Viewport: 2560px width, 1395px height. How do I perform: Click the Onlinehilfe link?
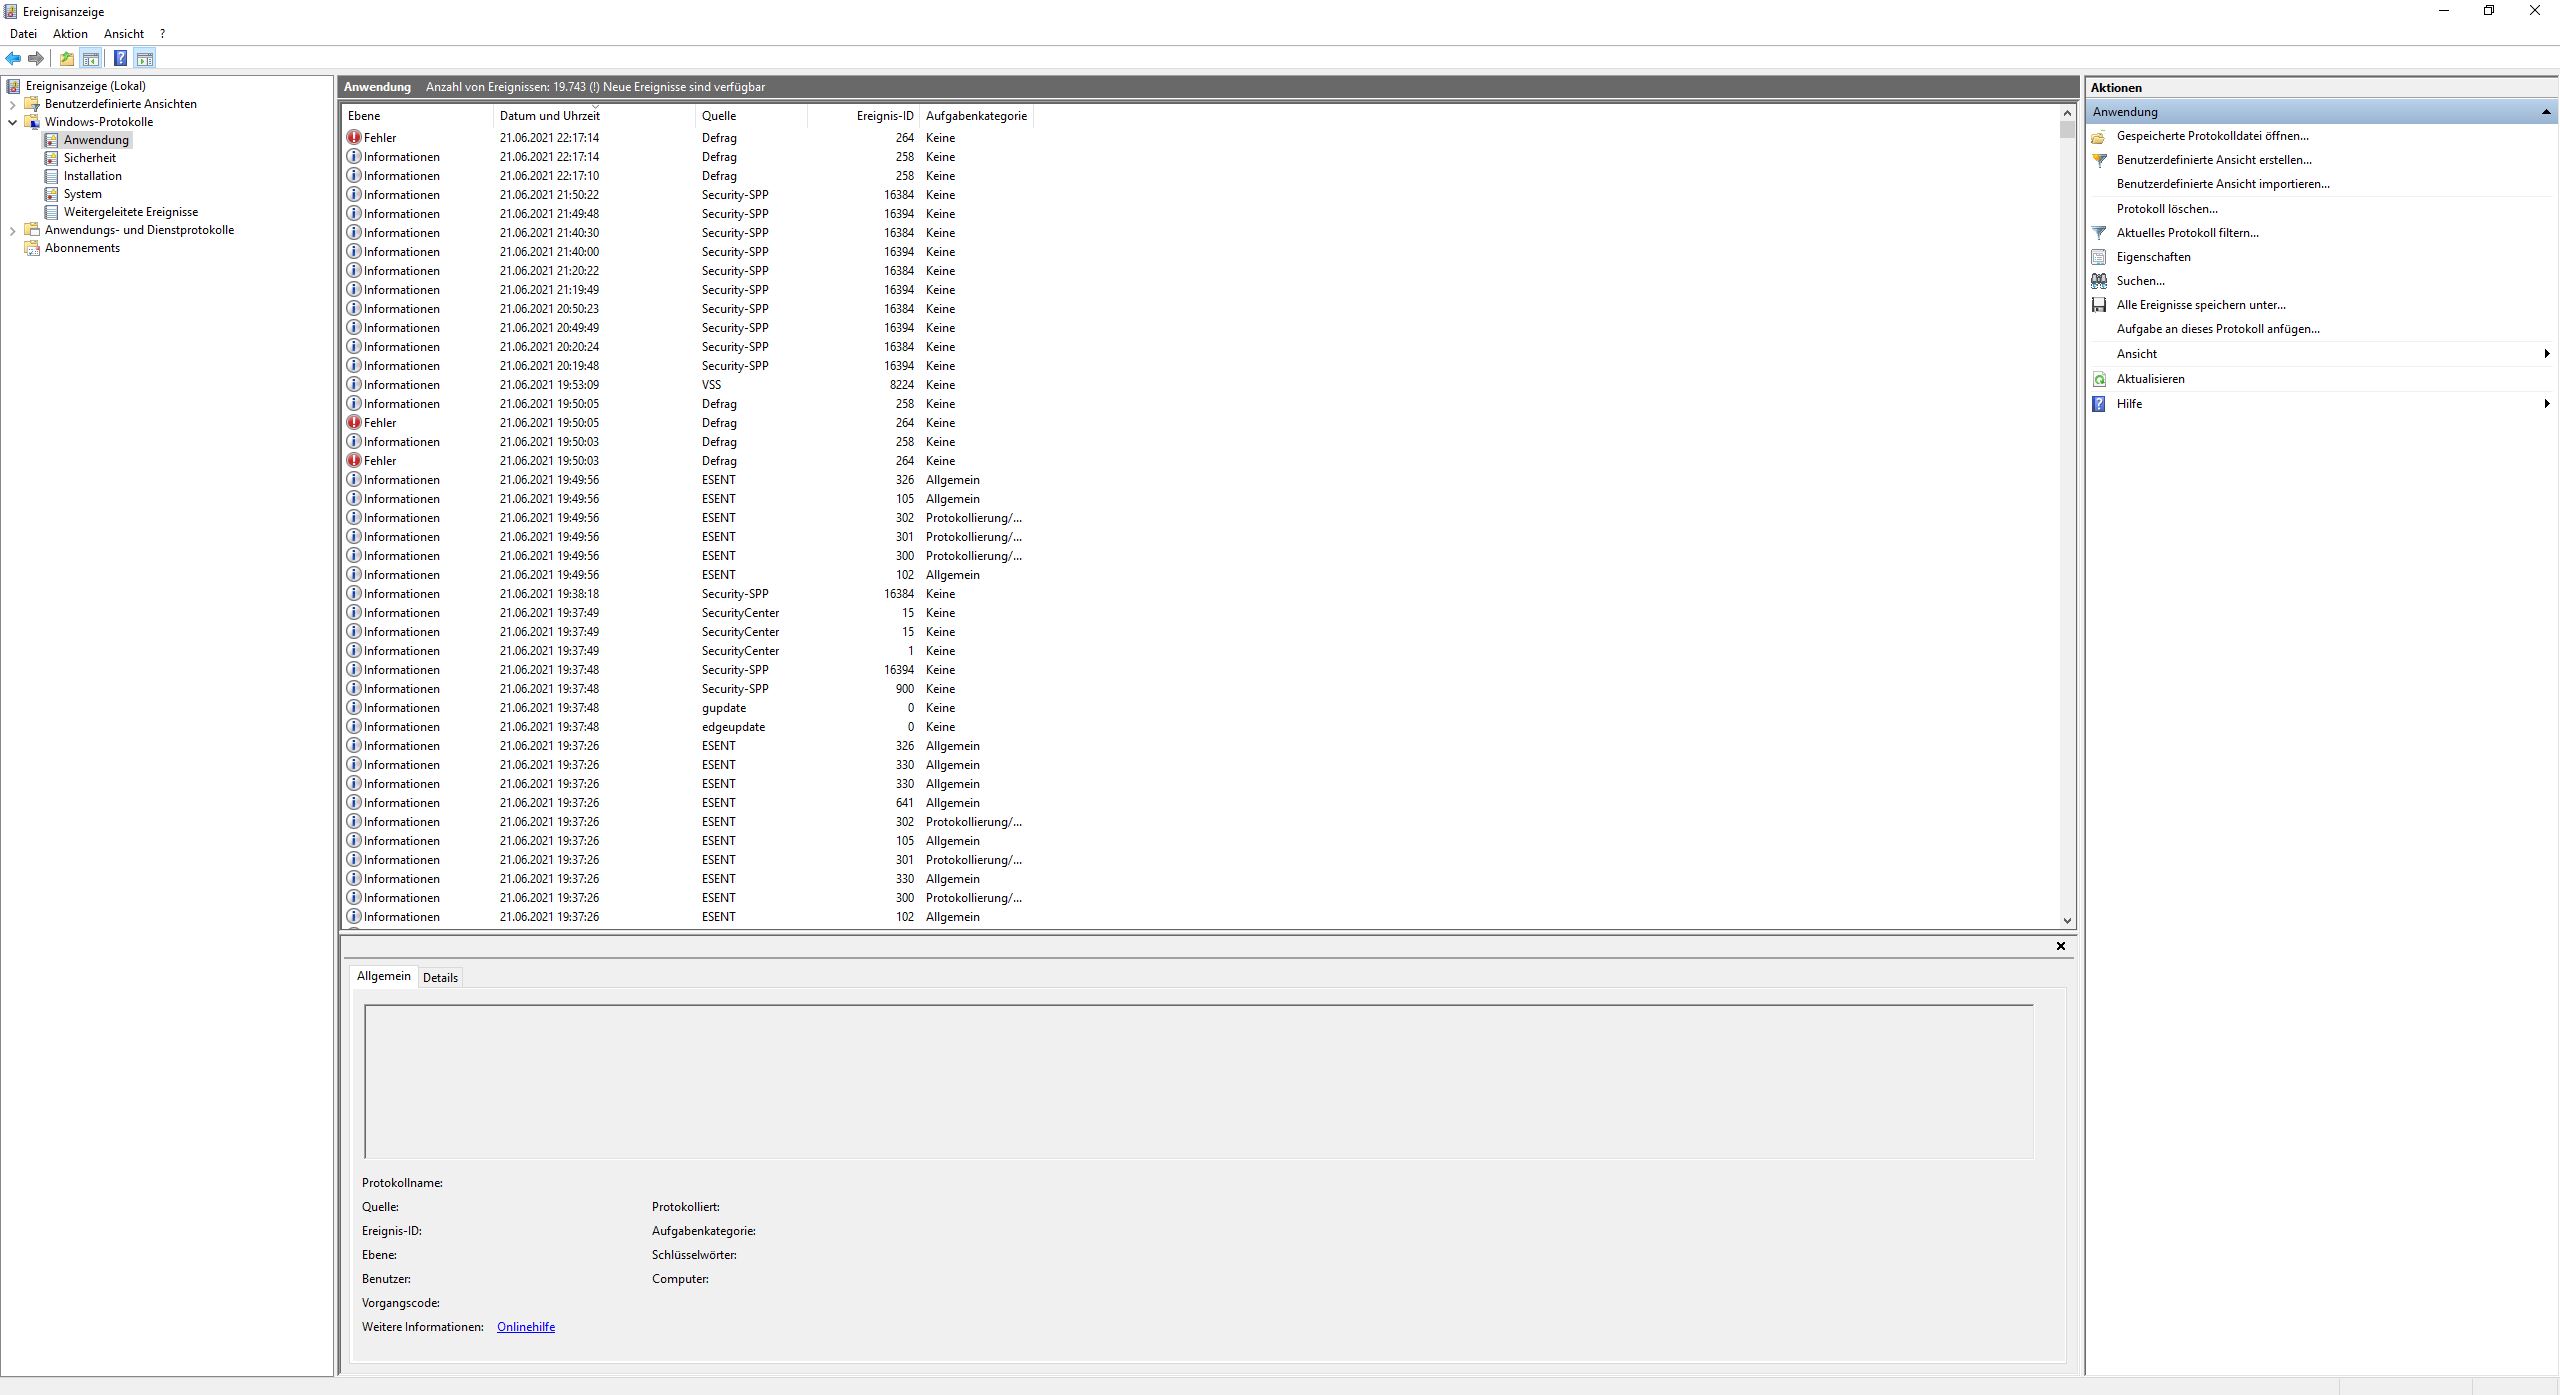[525, 1327]
